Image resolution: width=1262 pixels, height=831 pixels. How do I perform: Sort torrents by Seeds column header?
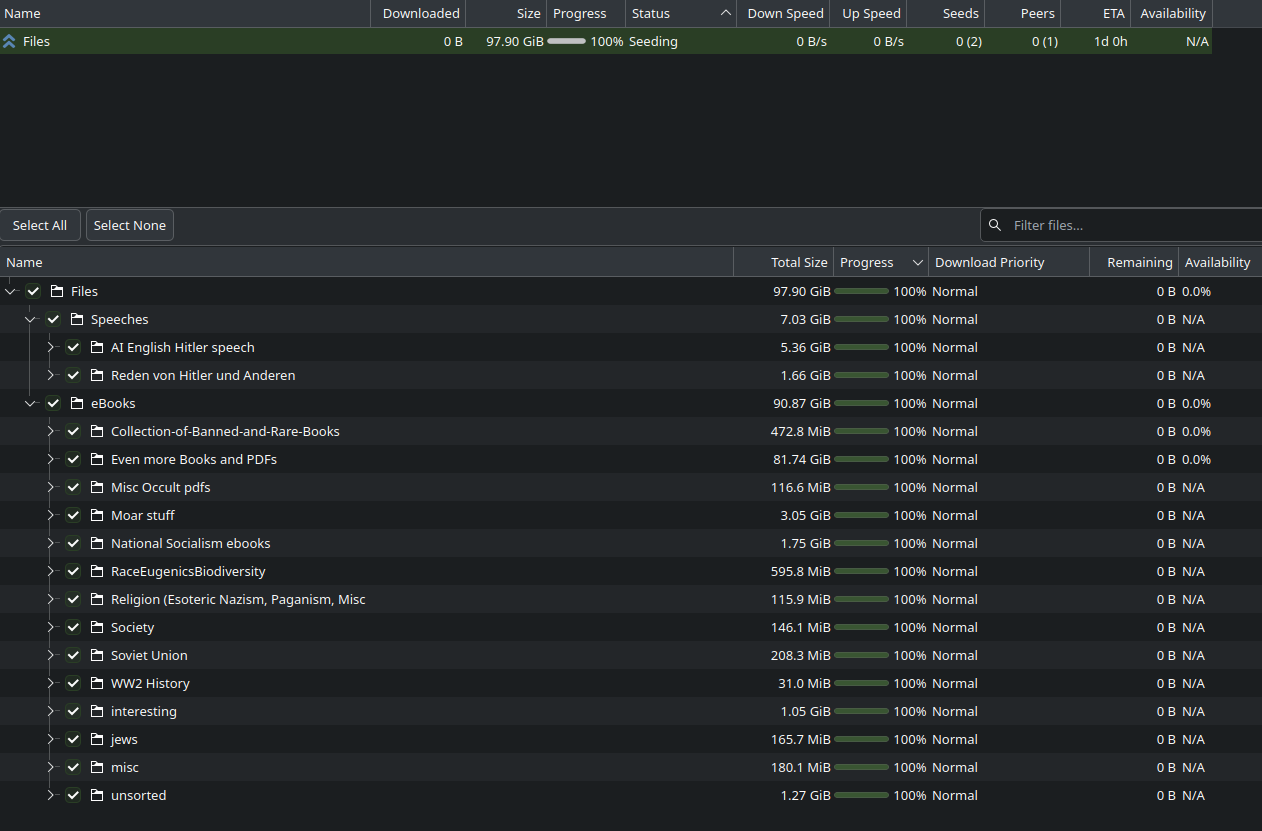pyautogui.click(x=947, y=13)
